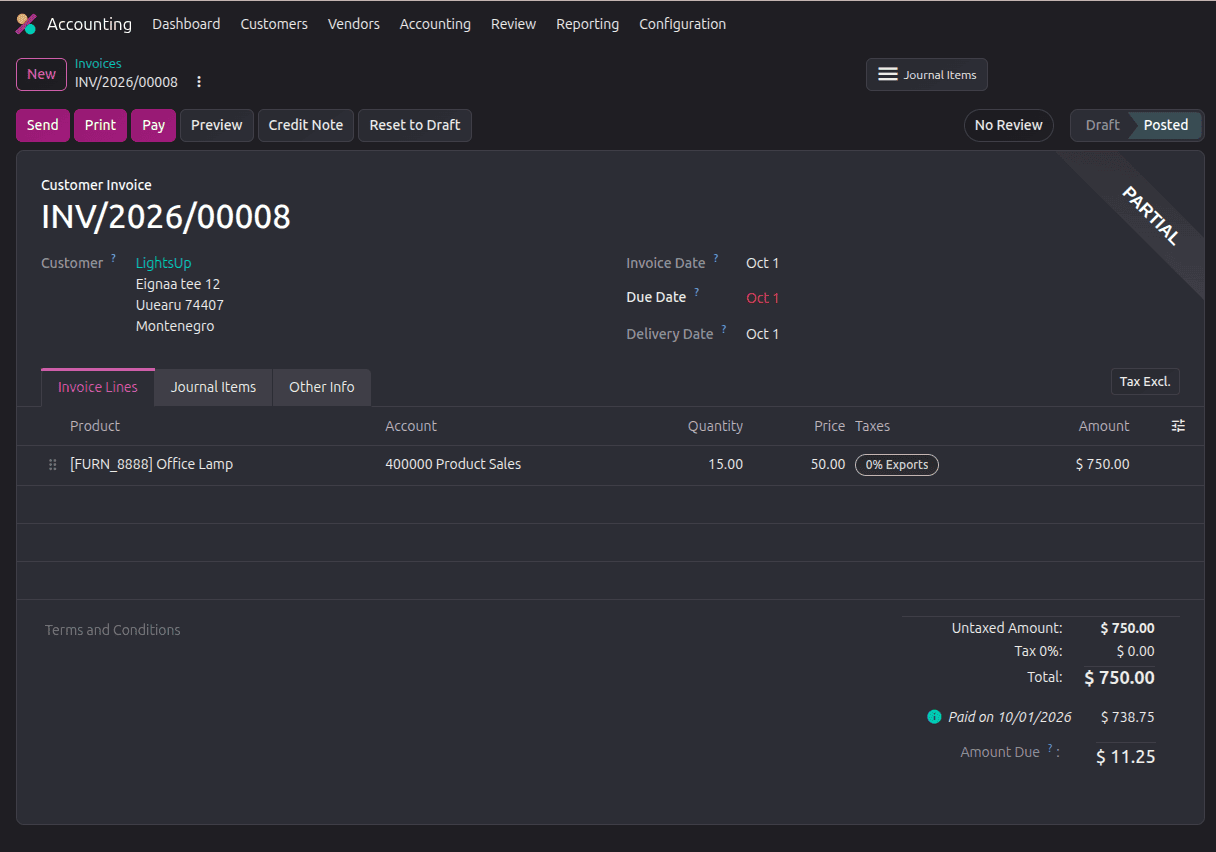Viewport: 1216px width, 852px height.
Task: Click the paid amount $ 738.75
Action: 1127,717
